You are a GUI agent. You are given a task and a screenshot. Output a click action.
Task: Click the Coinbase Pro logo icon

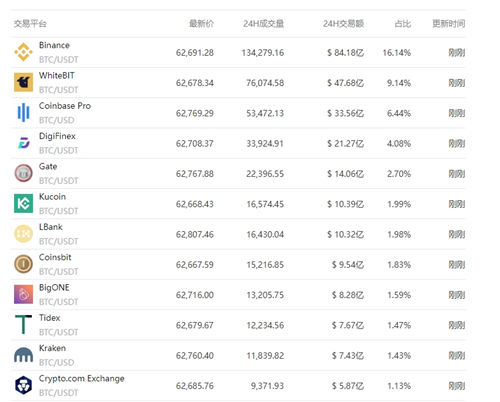(x=23, y=113)
